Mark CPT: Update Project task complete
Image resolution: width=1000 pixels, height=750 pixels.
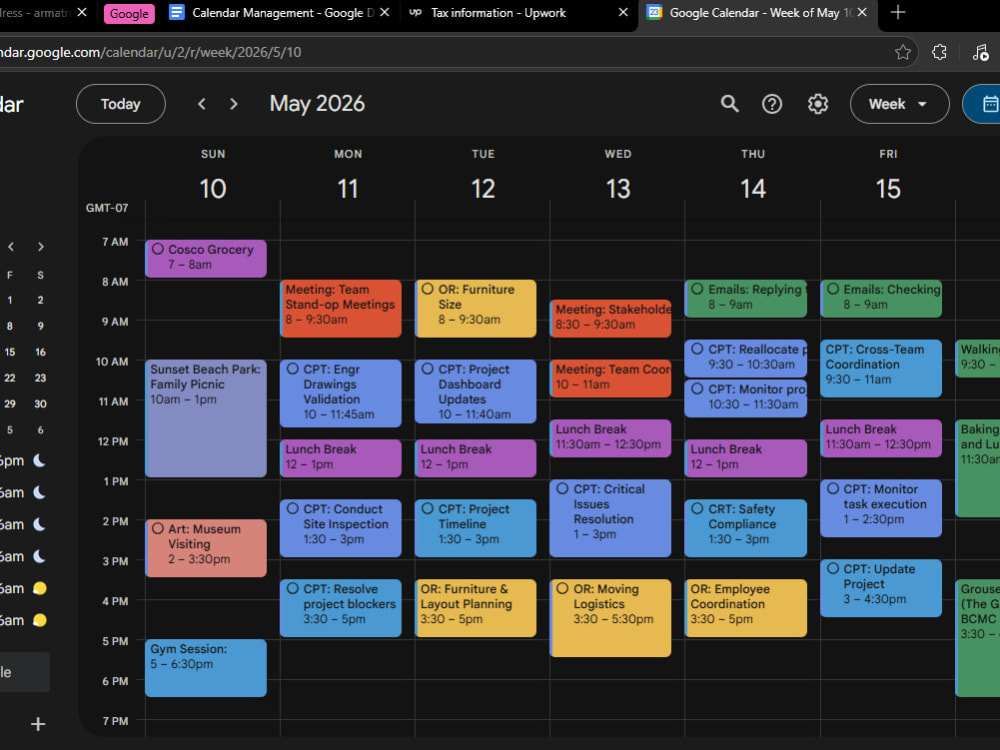point(832,568)
